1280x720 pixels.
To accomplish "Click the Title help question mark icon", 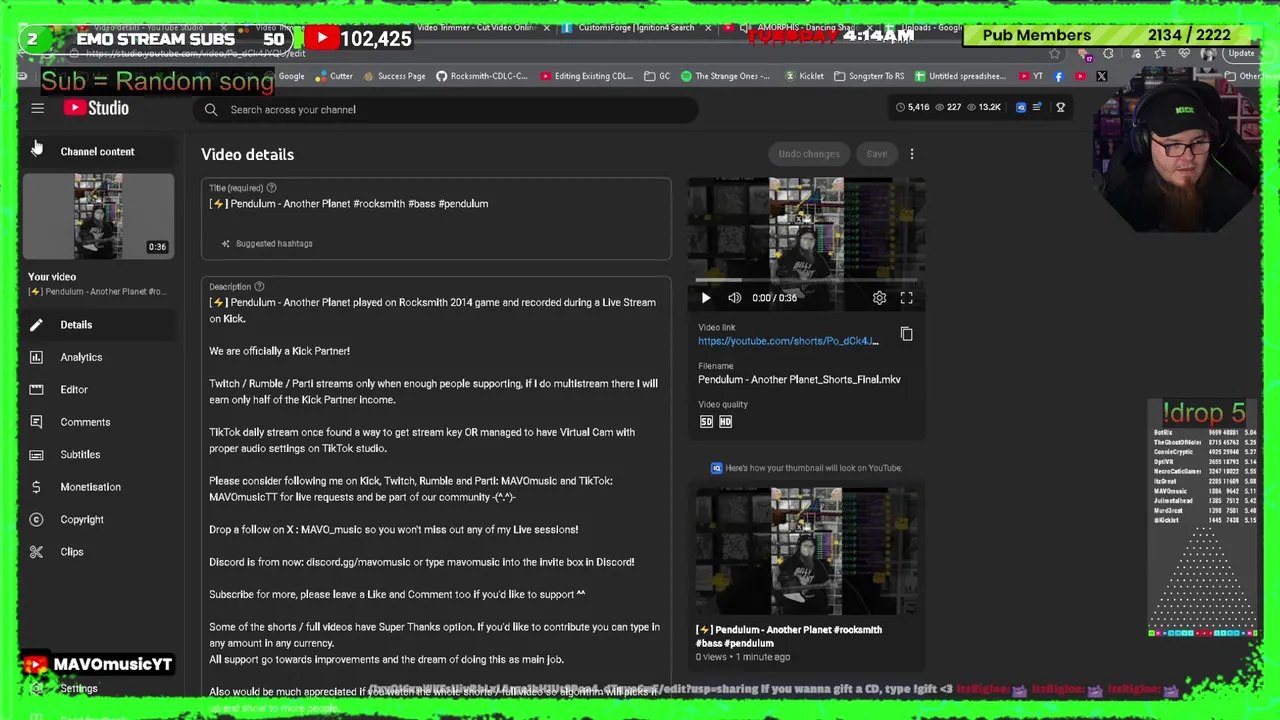I will [271, 188].
